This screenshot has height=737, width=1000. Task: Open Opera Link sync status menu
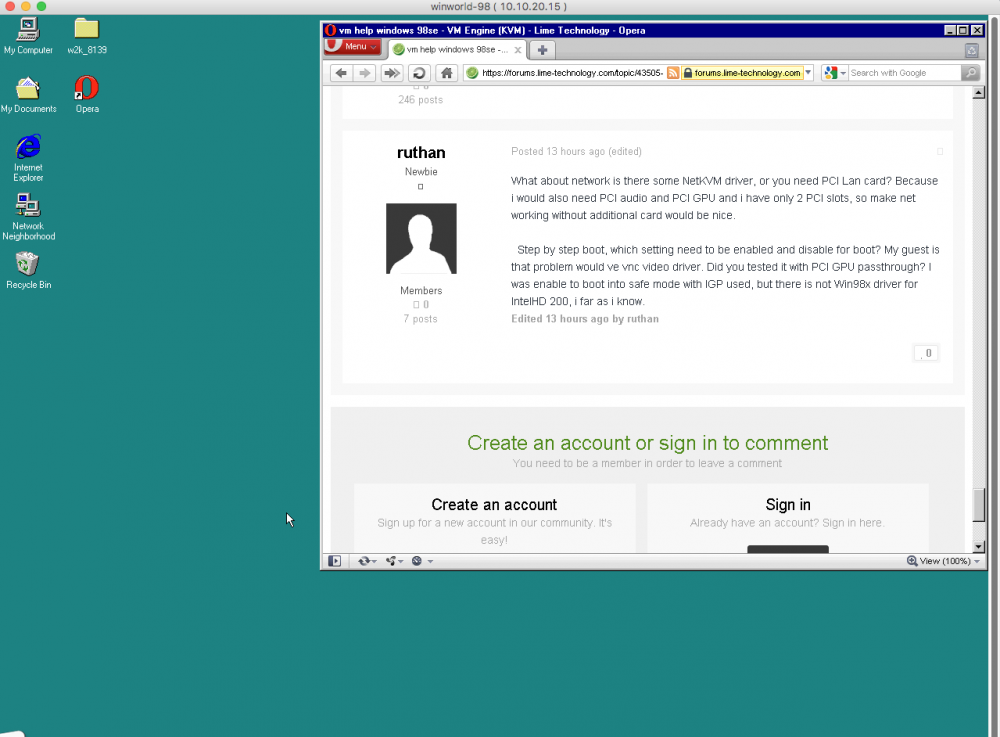pos(367,561)
